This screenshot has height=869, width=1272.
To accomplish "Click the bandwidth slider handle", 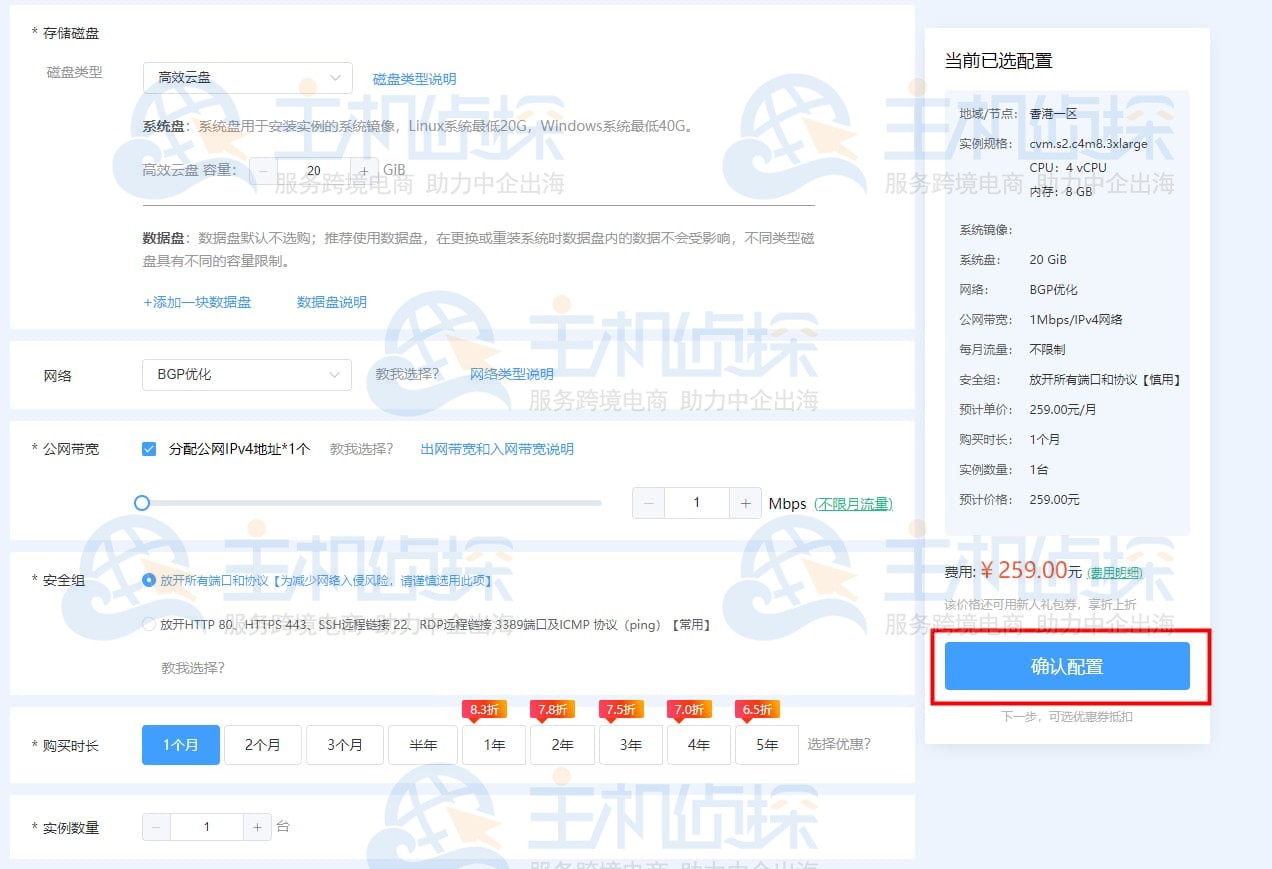I will coord(141,503).
